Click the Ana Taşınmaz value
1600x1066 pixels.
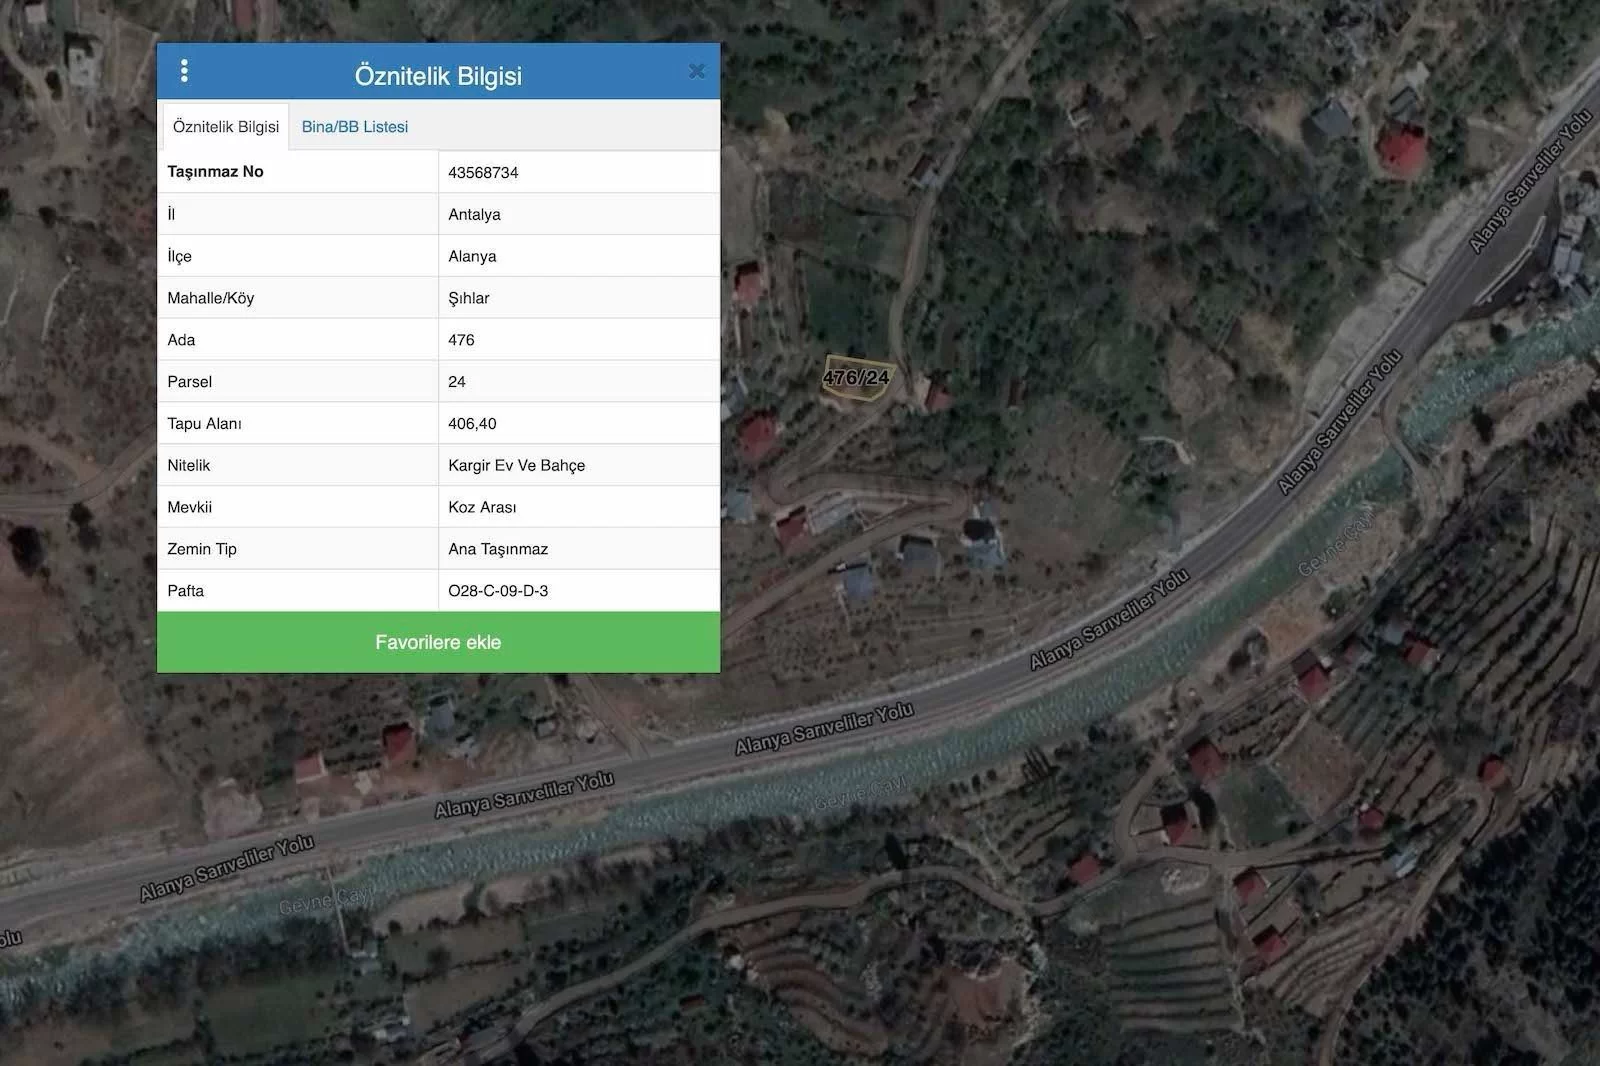[498, 549]
